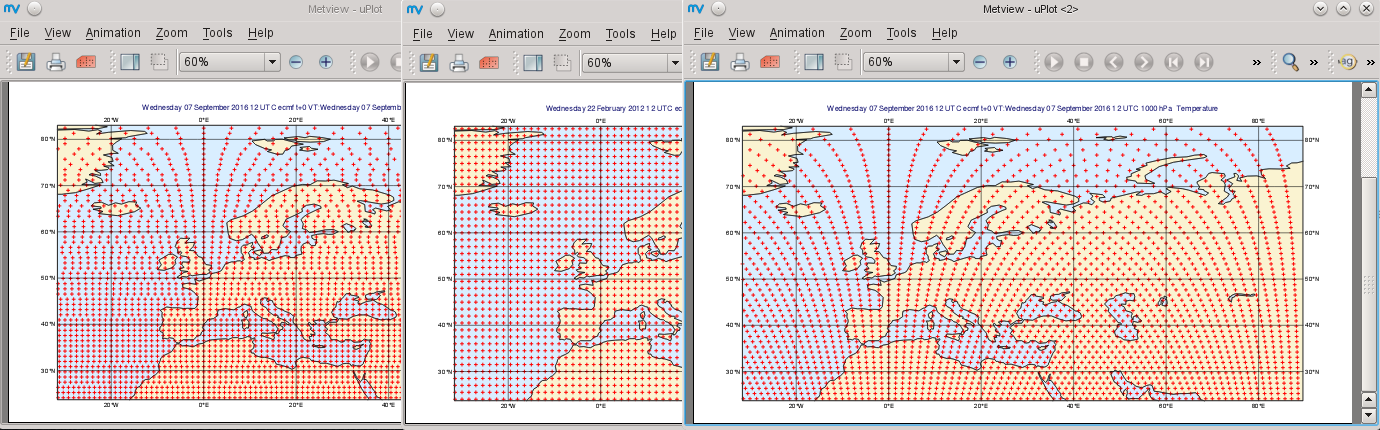Click the vertical scrollbar of uPlot <2> window

(1369, 252)
